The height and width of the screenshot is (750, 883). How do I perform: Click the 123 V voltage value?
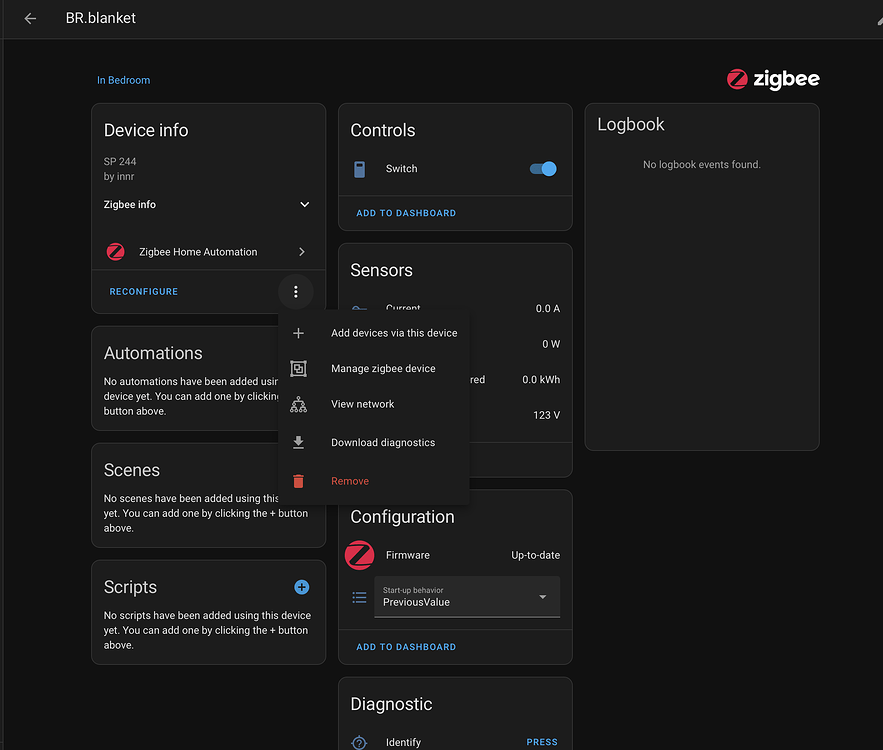546,415
